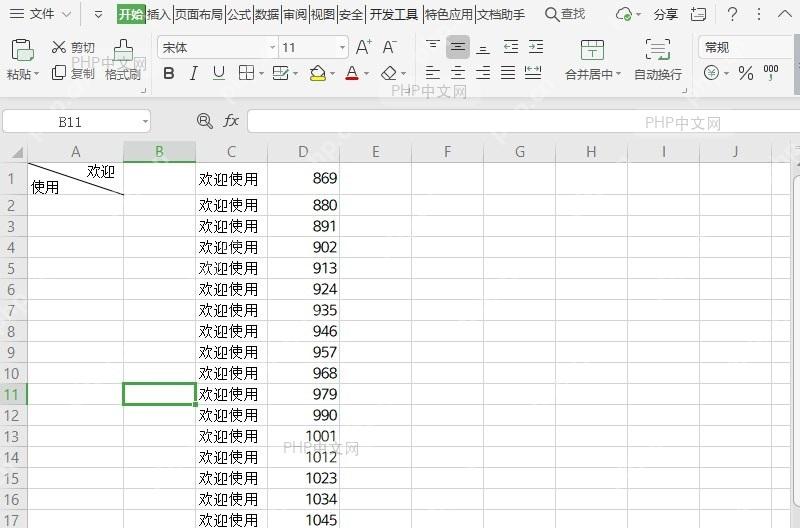Image resolution: width=800 pixels, height=528 pixels.
Task: Click the fill color bucket icon
Action: click(x=318, y=73)
